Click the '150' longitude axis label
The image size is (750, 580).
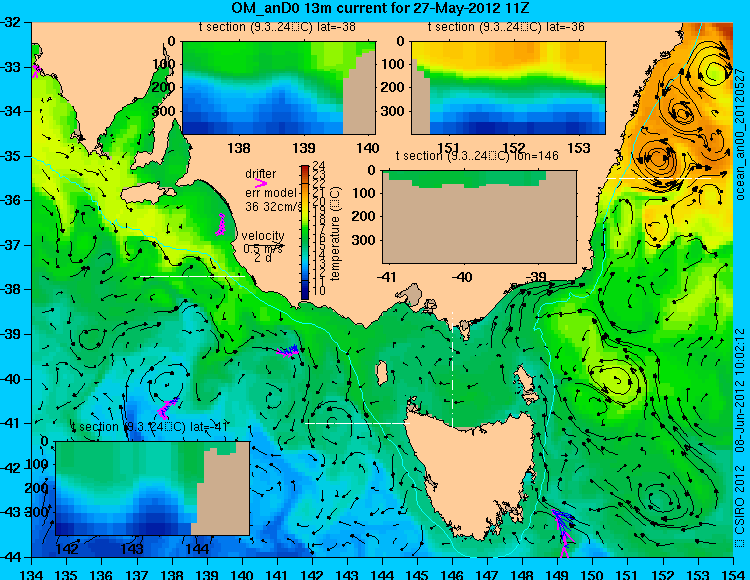[x=593, y=574]
